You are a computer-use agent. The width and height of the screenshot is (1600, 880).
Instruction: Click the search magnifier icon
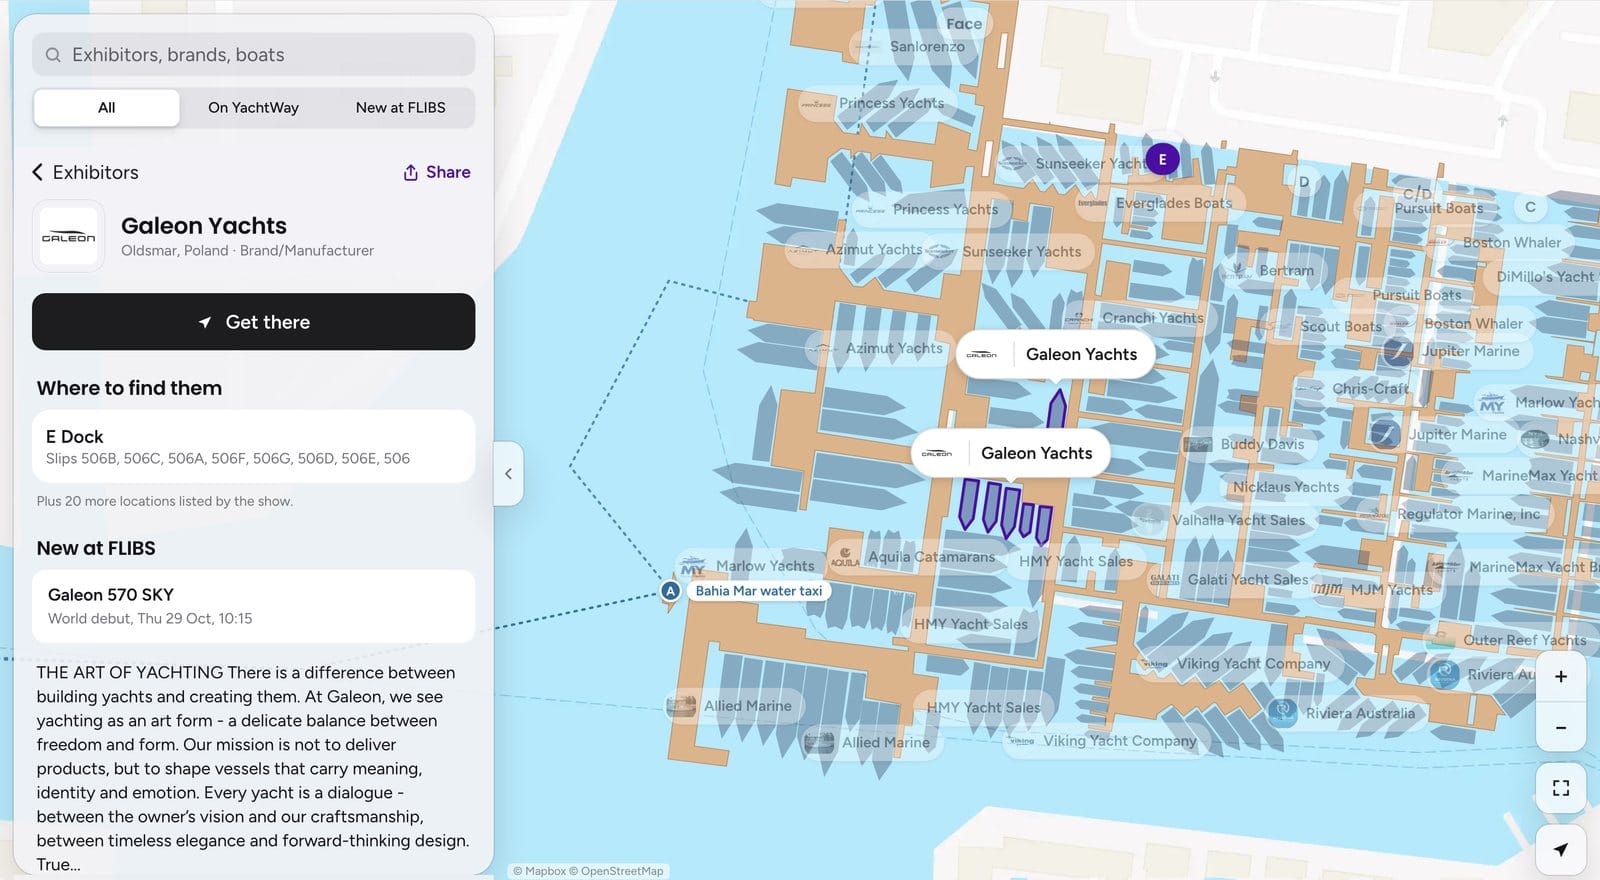pyautogui.click(x=53, y=55)
